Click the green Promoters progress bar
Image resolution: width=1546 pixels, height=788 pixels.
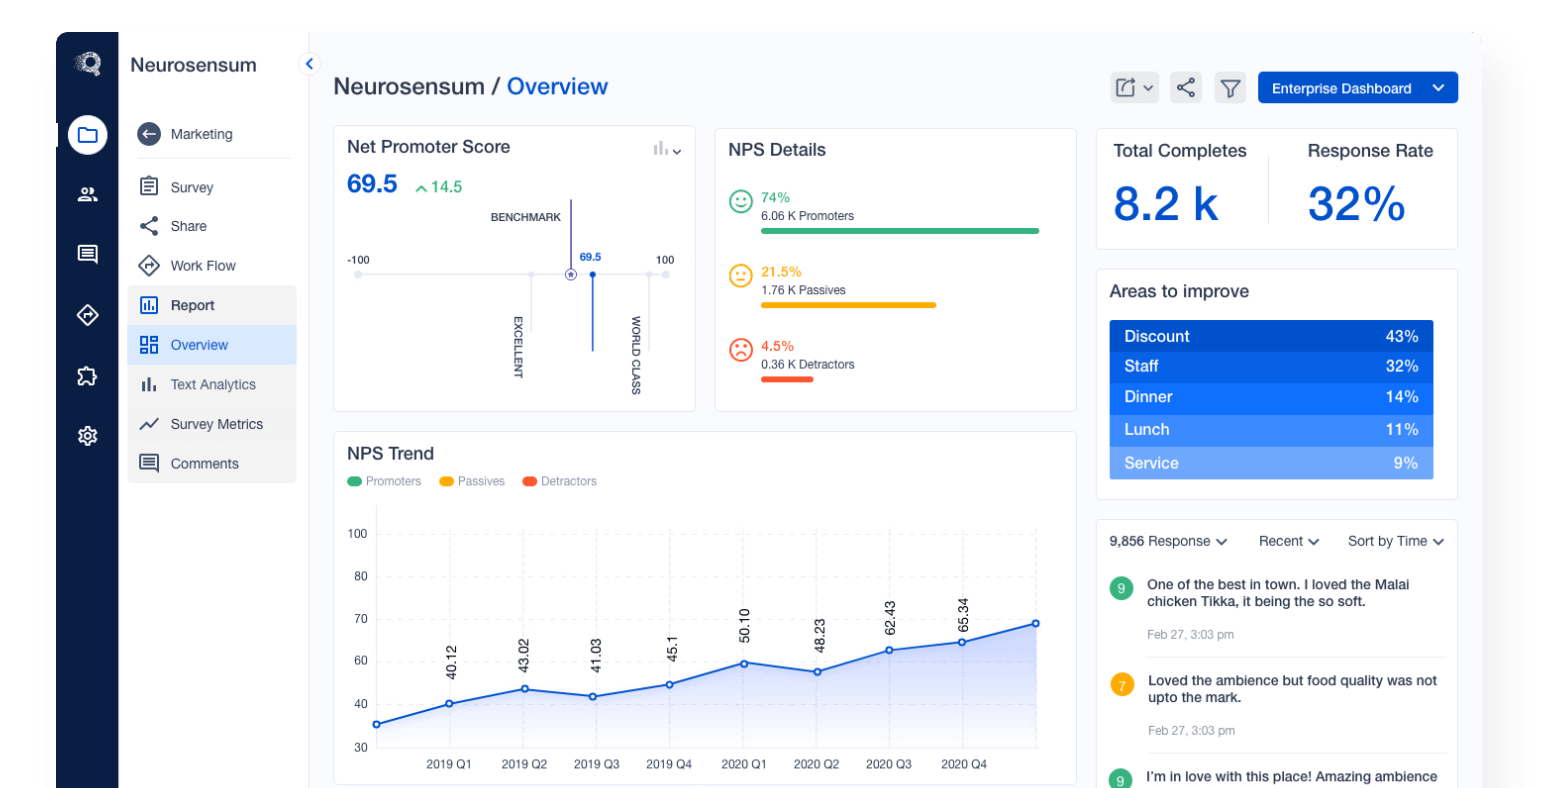pyautogui.click(x=900, y=231)
